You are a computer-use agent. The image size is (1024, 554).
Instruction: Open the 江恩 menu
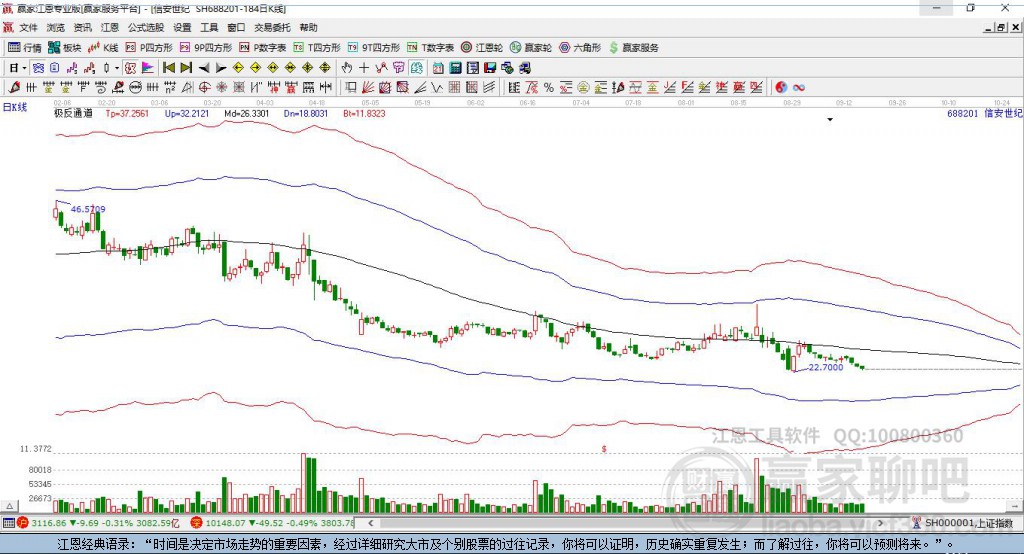110,27
